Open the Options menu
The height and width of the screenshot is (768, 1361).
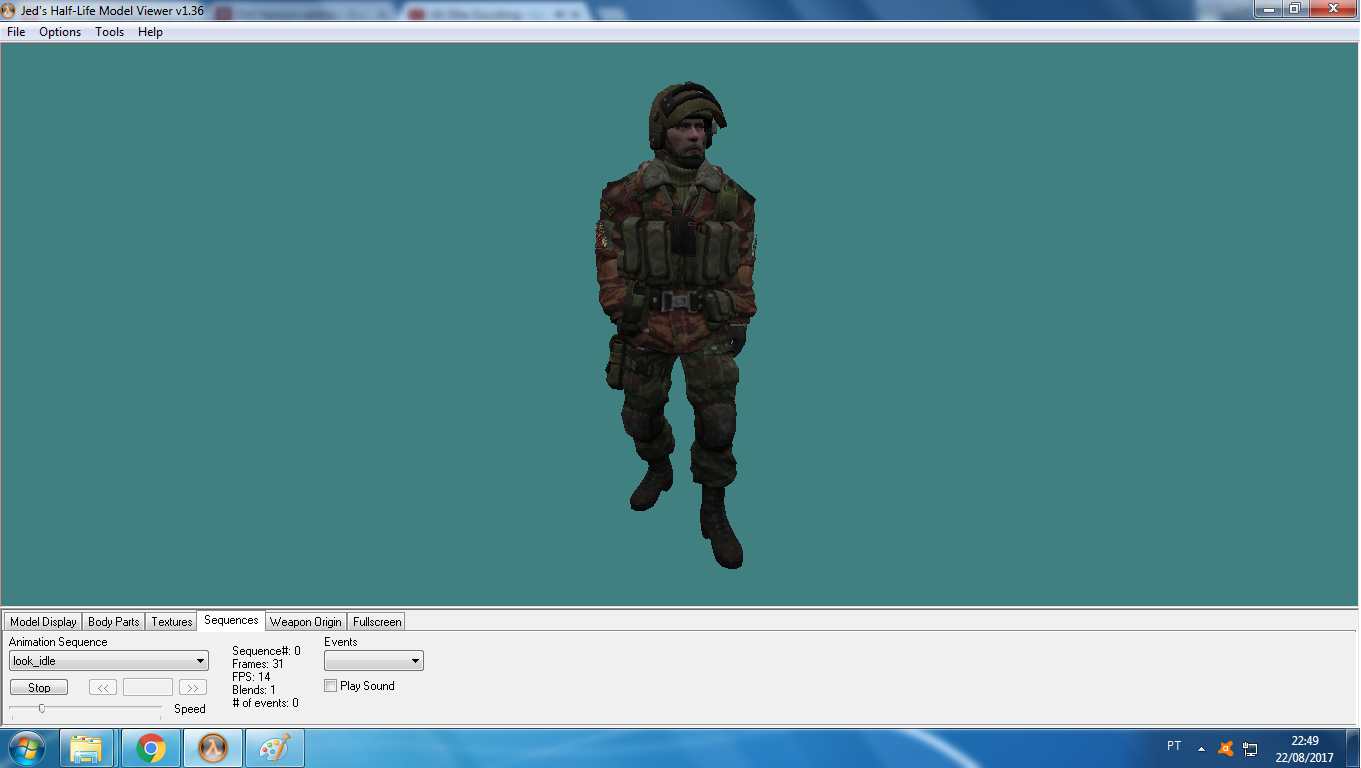coord(60,32)
